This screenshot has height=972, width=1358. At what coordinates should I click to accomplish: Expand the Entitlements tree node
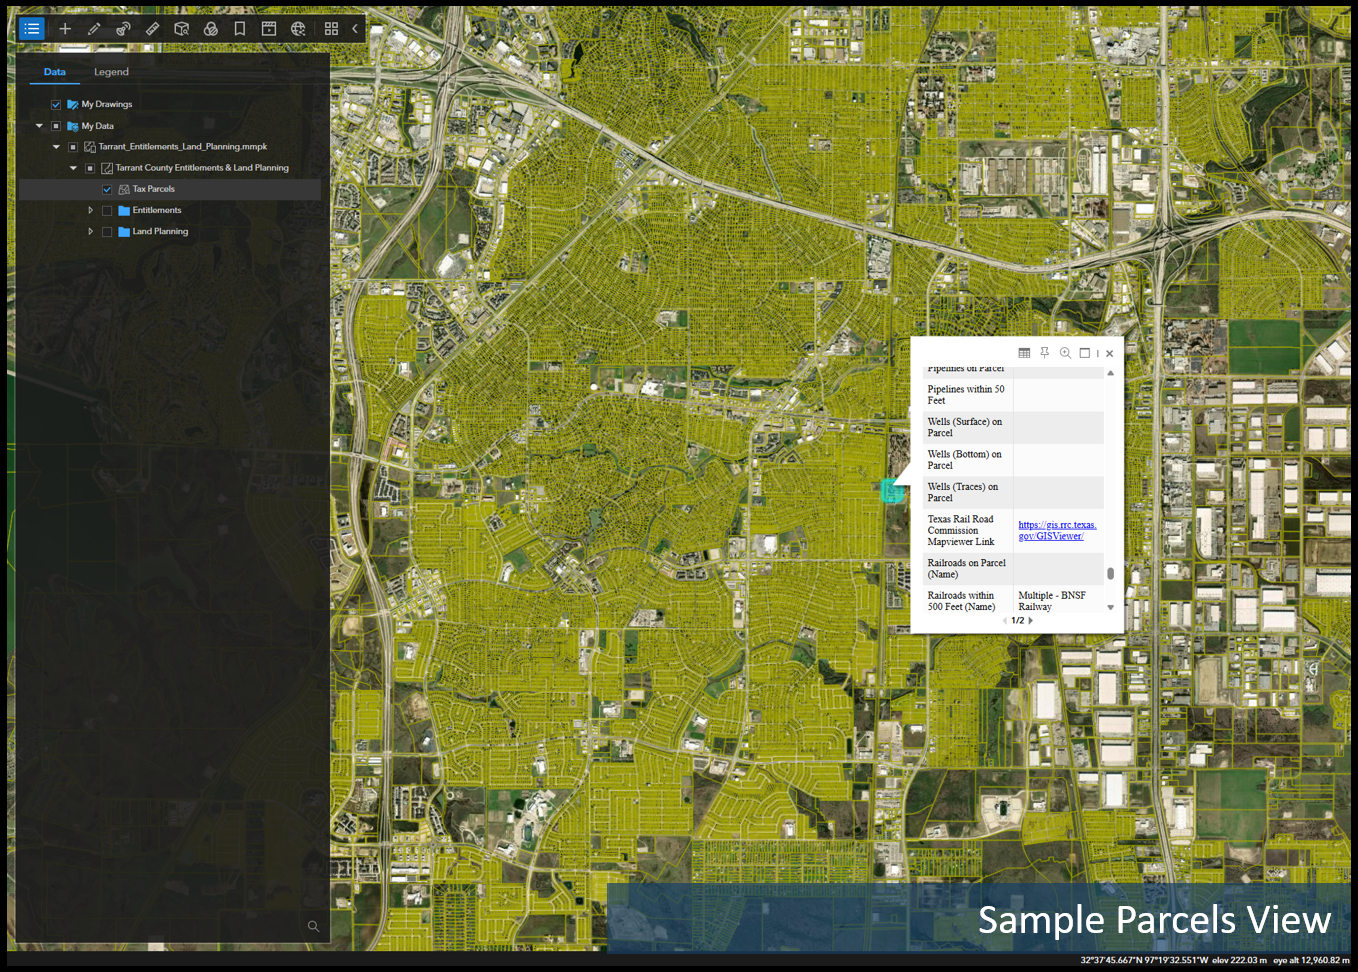point(90,210)
